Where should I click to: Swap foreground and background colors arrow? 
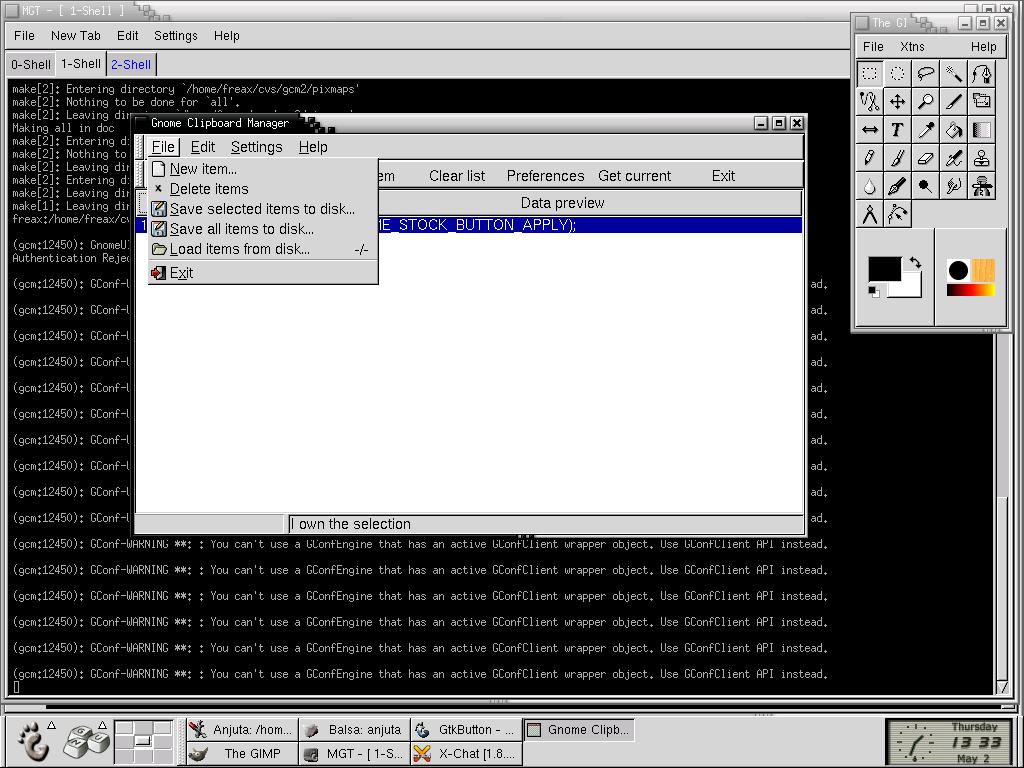(x=915, y=263)
